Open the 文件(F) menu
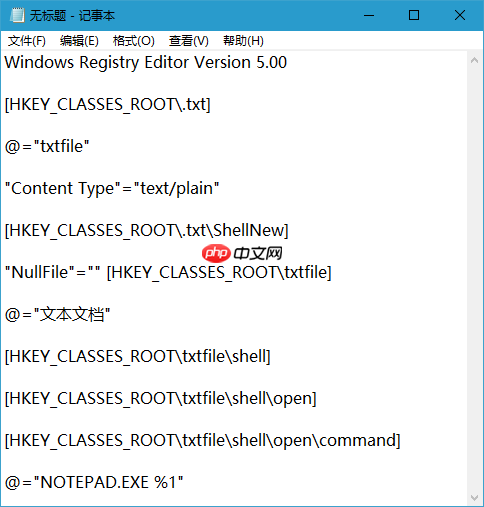This screenshot has width=484, height=507. pyautogui.click(x=27, y=41)
